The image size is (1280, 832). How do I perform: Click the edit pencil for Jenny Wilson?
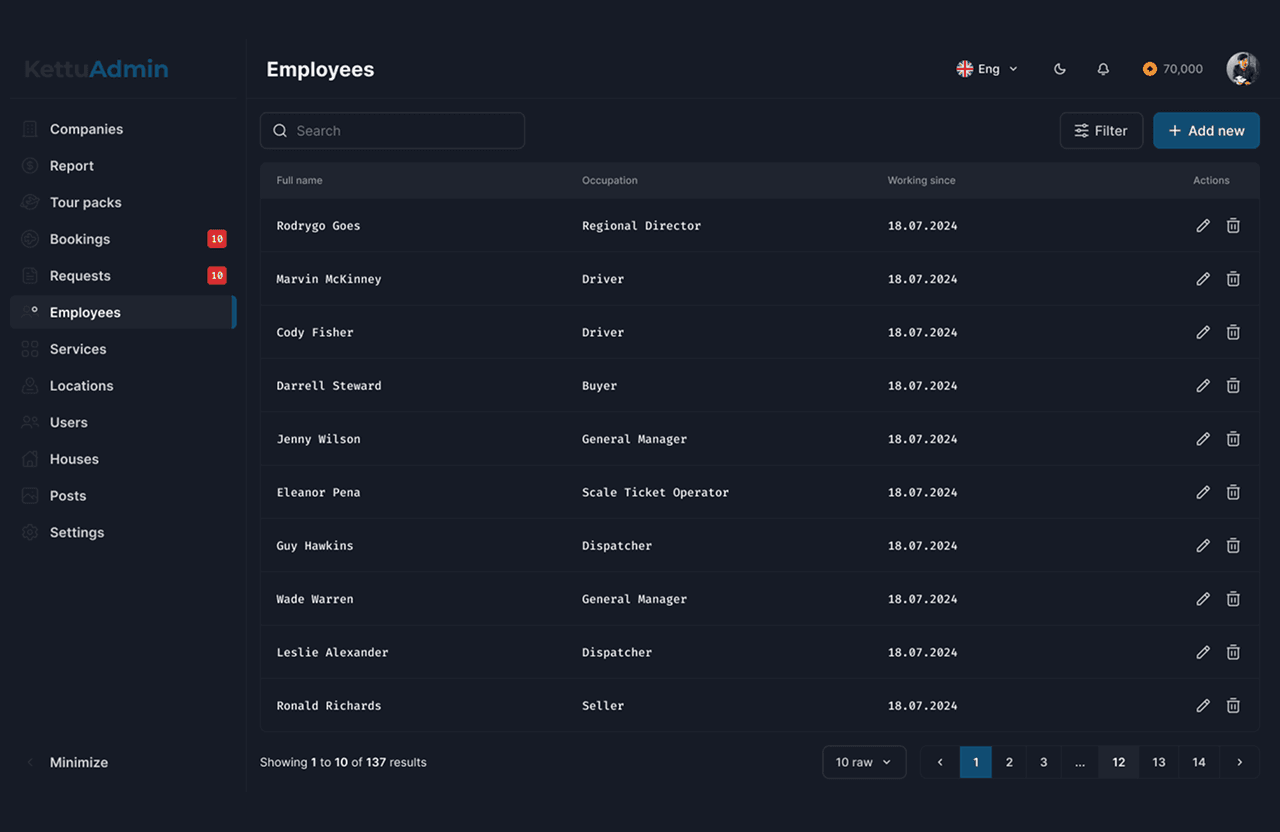point(1203,439)
